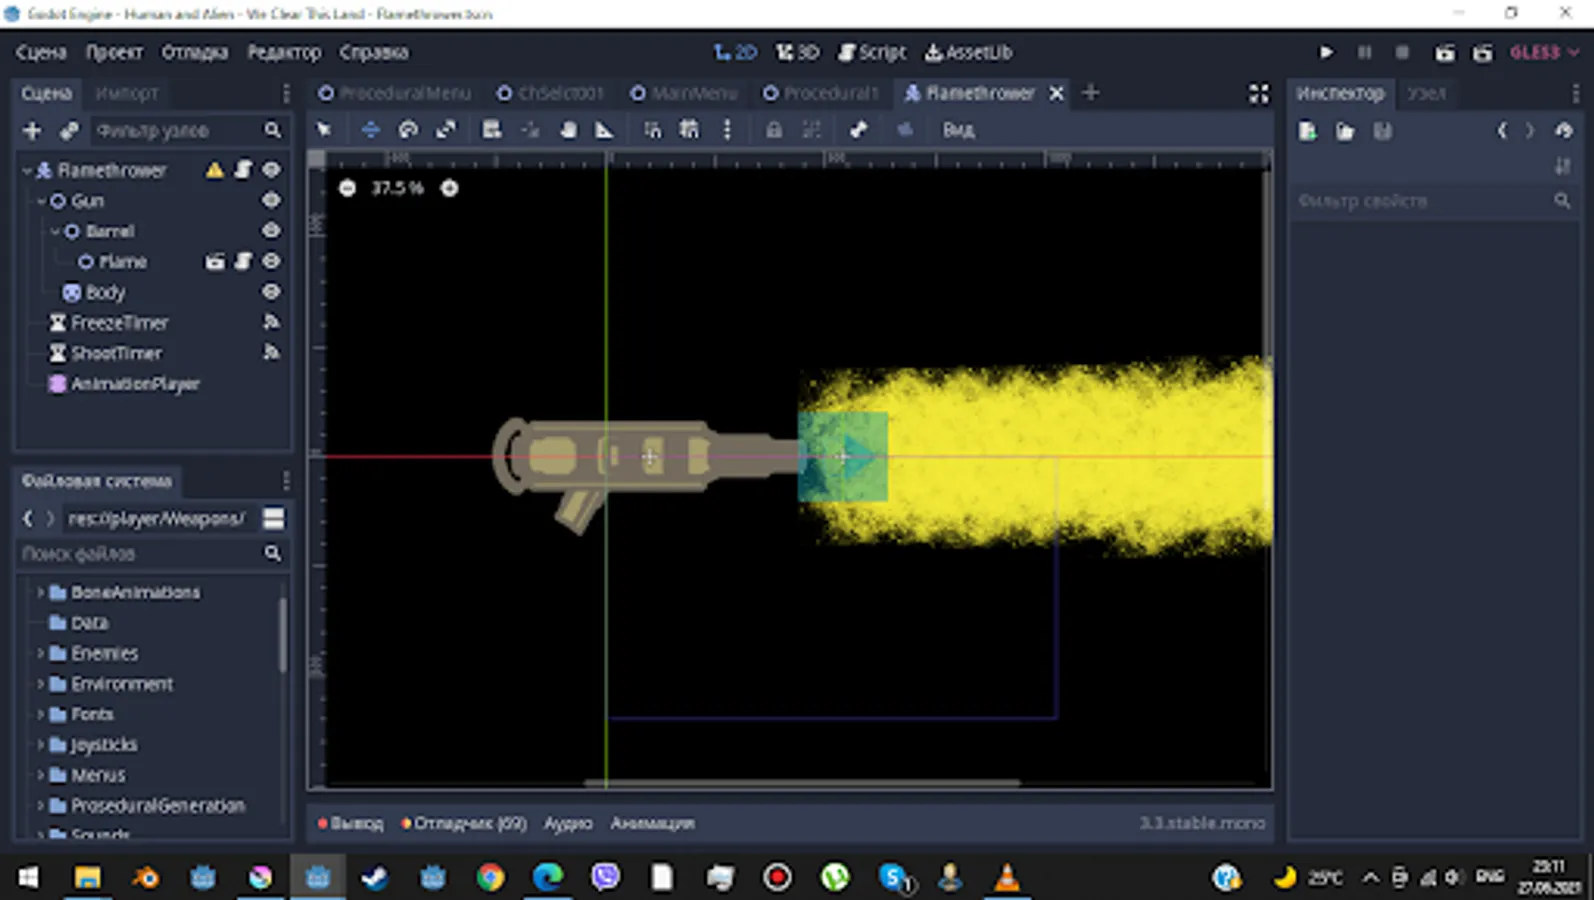Open the GLES3 renderer dropdown

[1543, 52]
